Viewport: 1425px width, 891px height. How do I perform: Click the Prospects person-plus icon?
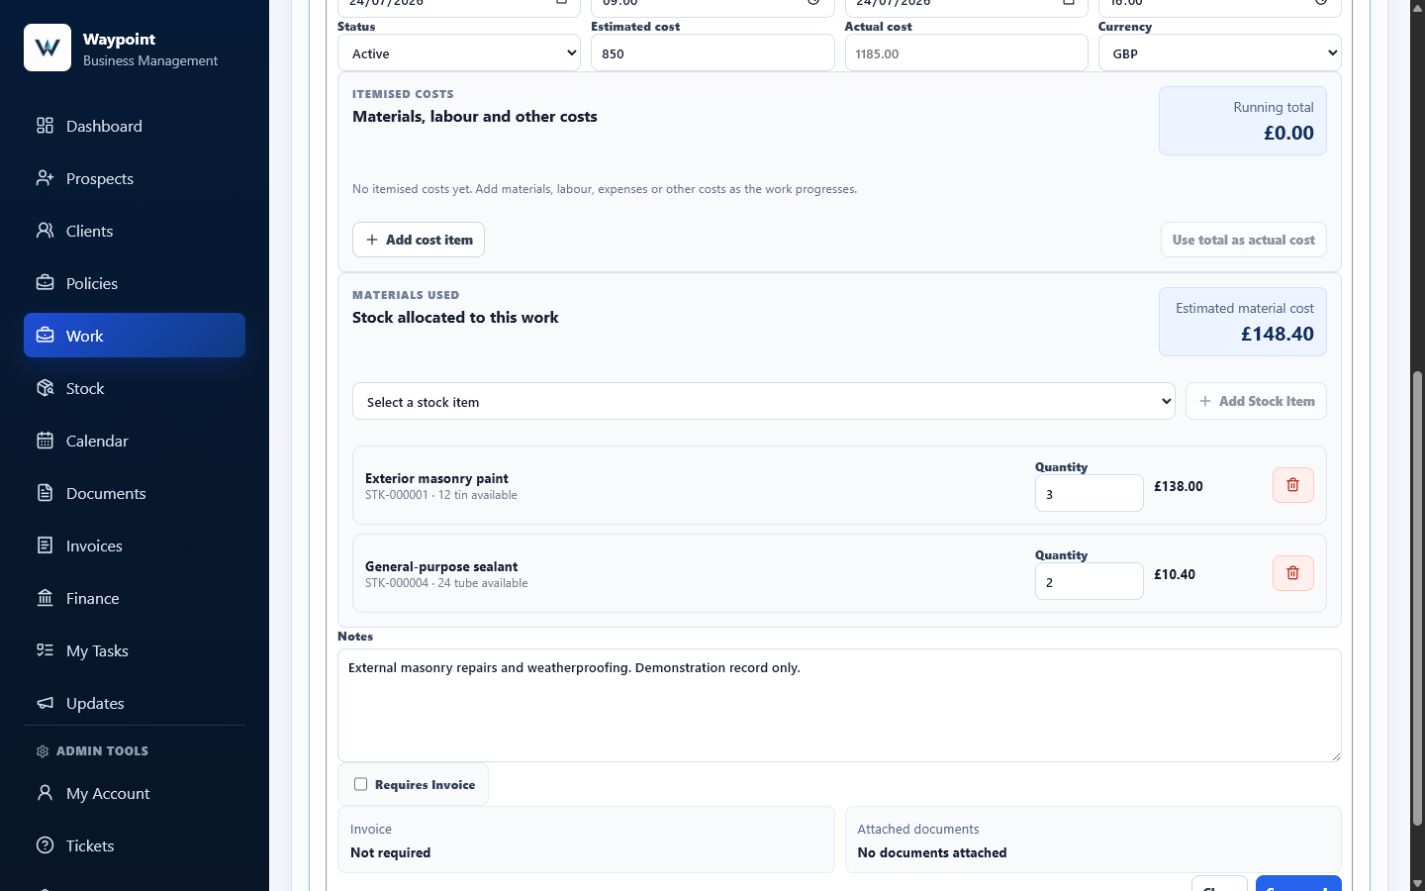45,178
